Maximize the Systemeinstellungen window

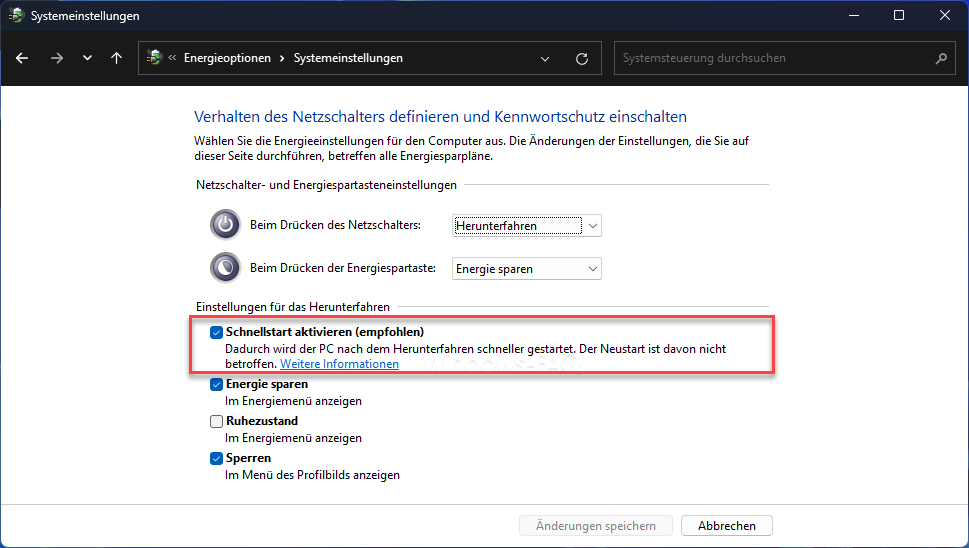899,15
